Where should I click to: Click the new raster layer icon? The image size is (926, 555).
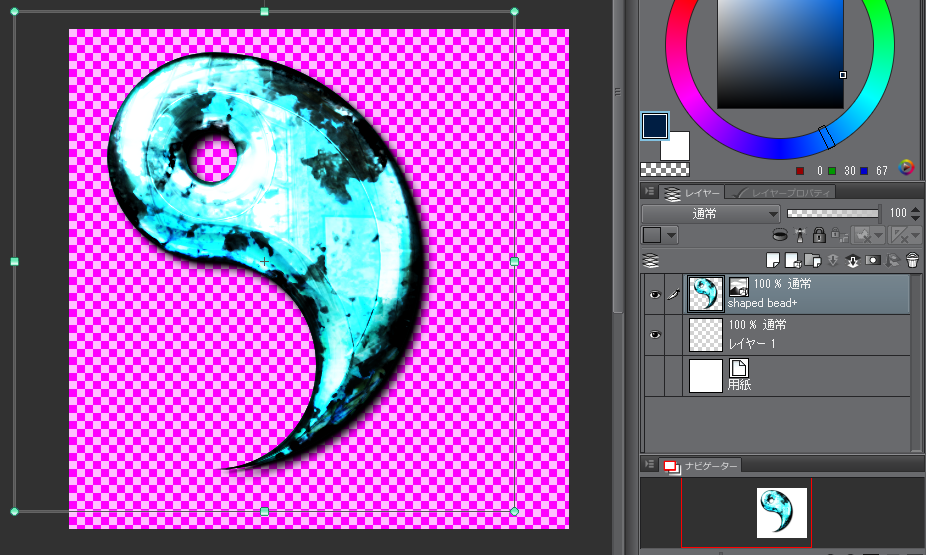click(x=773, y=260)
